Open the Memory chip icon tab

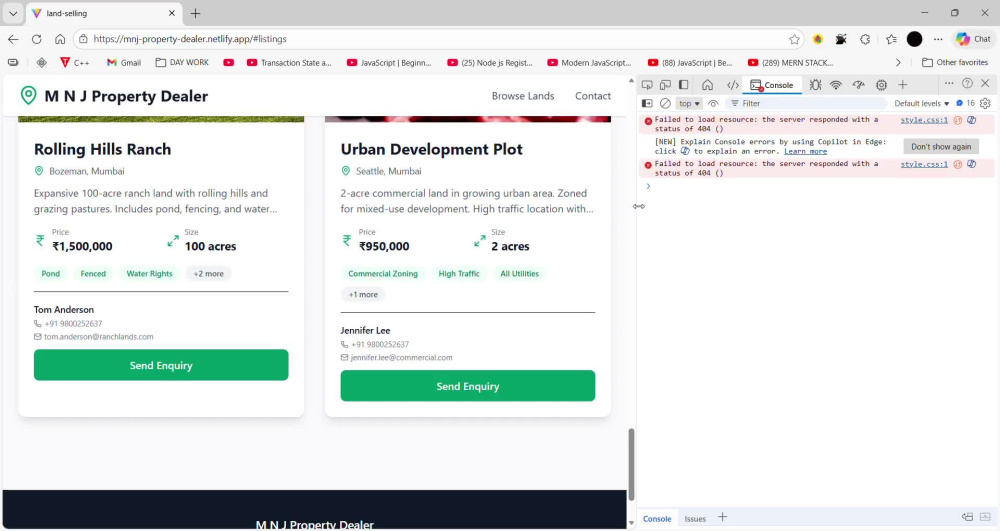(881, 85)
